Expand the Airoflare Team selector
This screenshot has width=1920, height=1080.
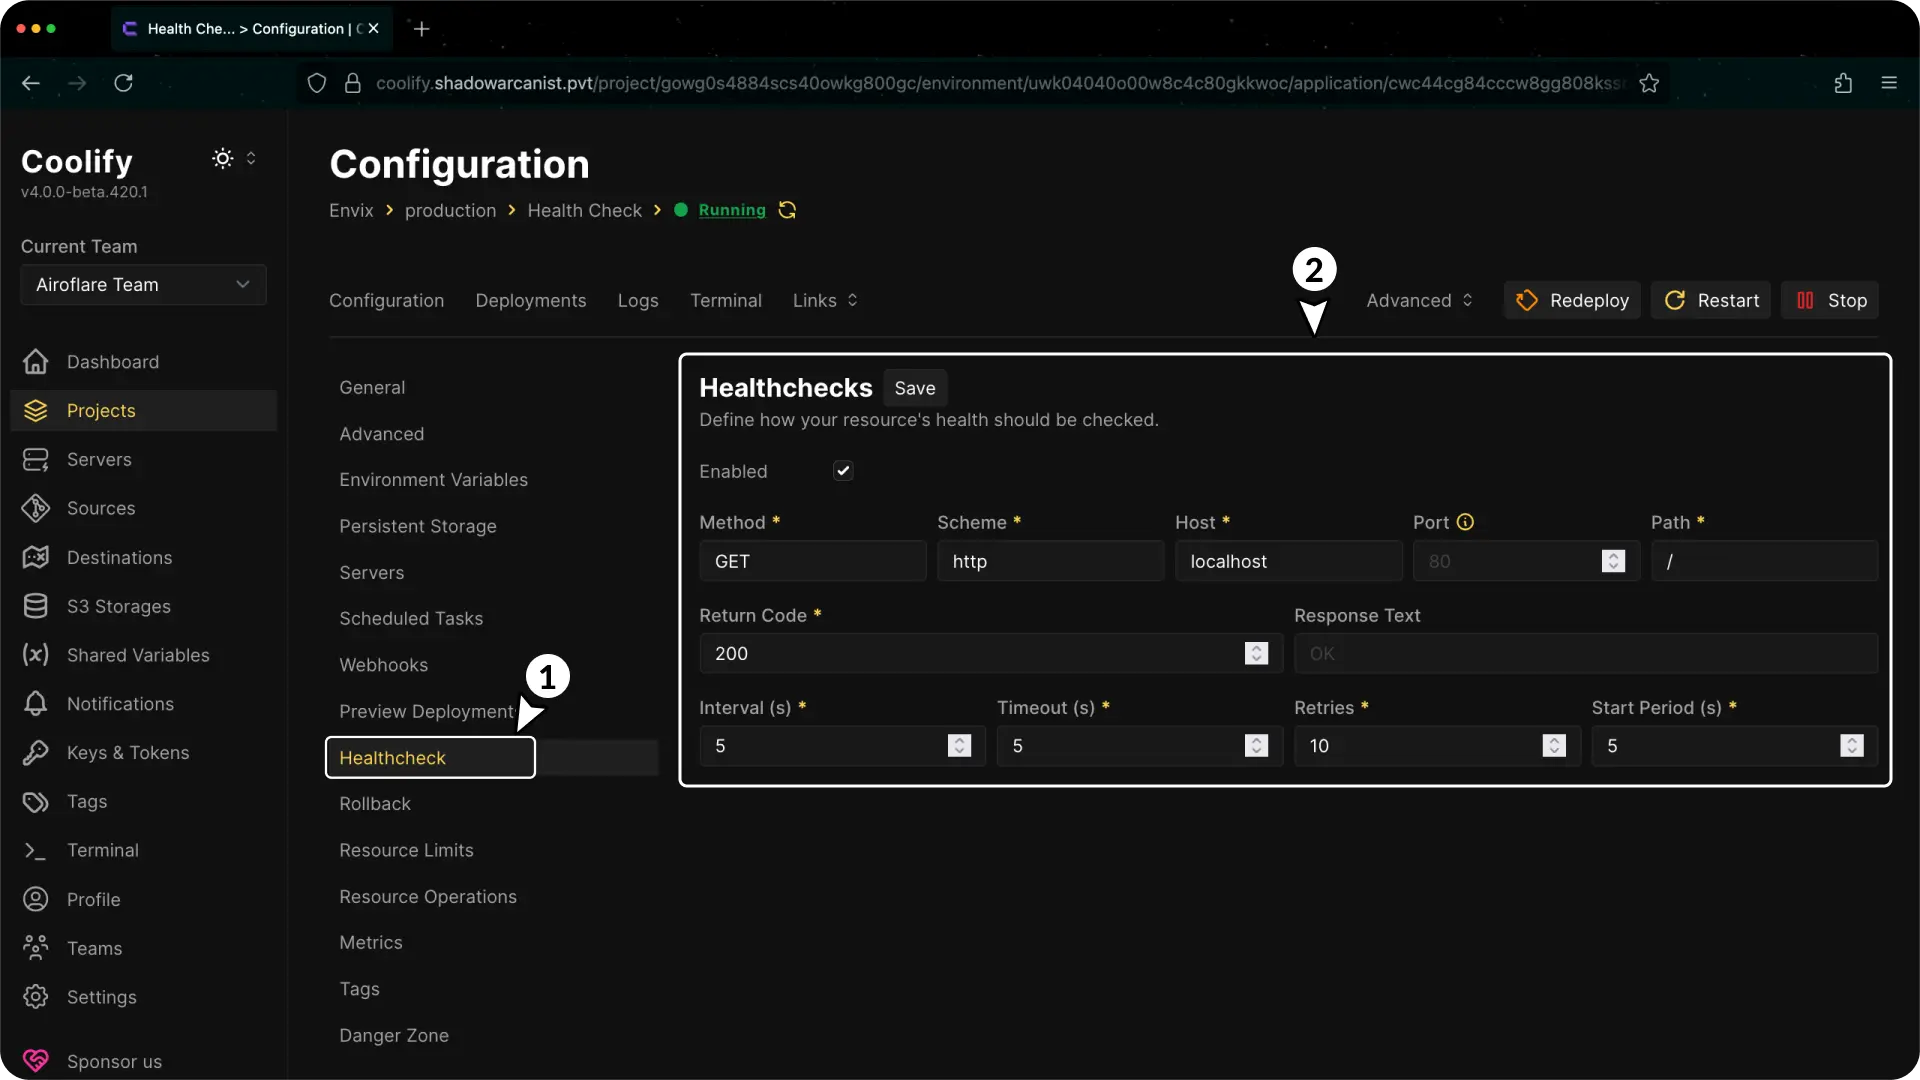pos(143,285)
